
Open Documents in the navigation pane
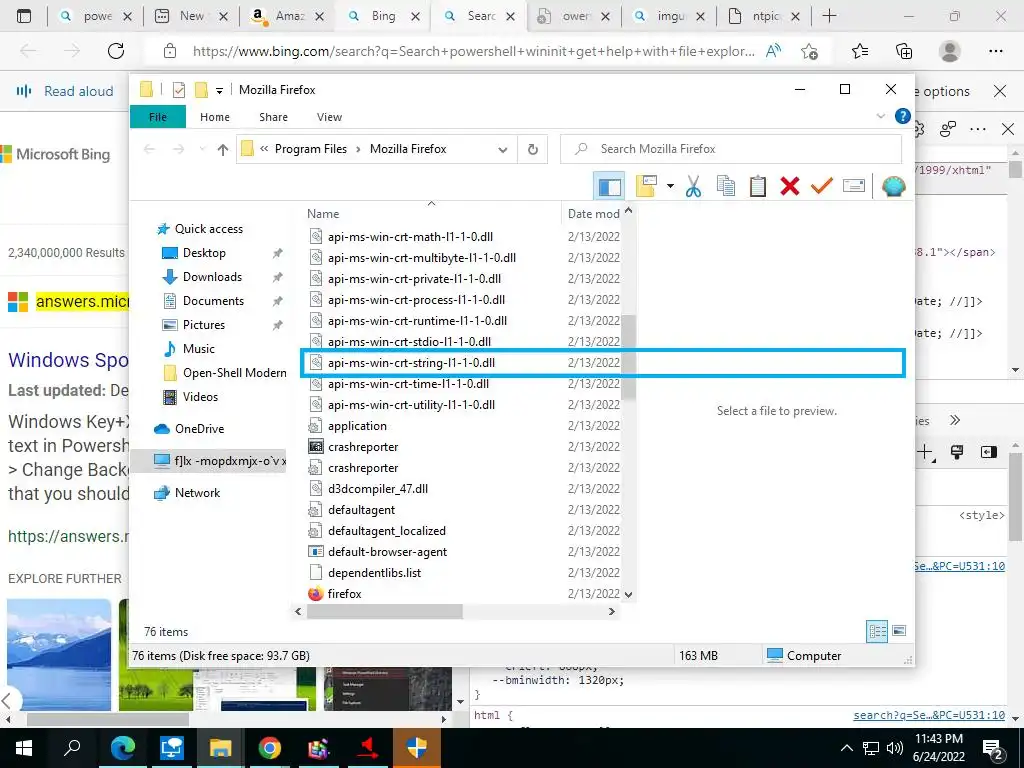[213, 301]
